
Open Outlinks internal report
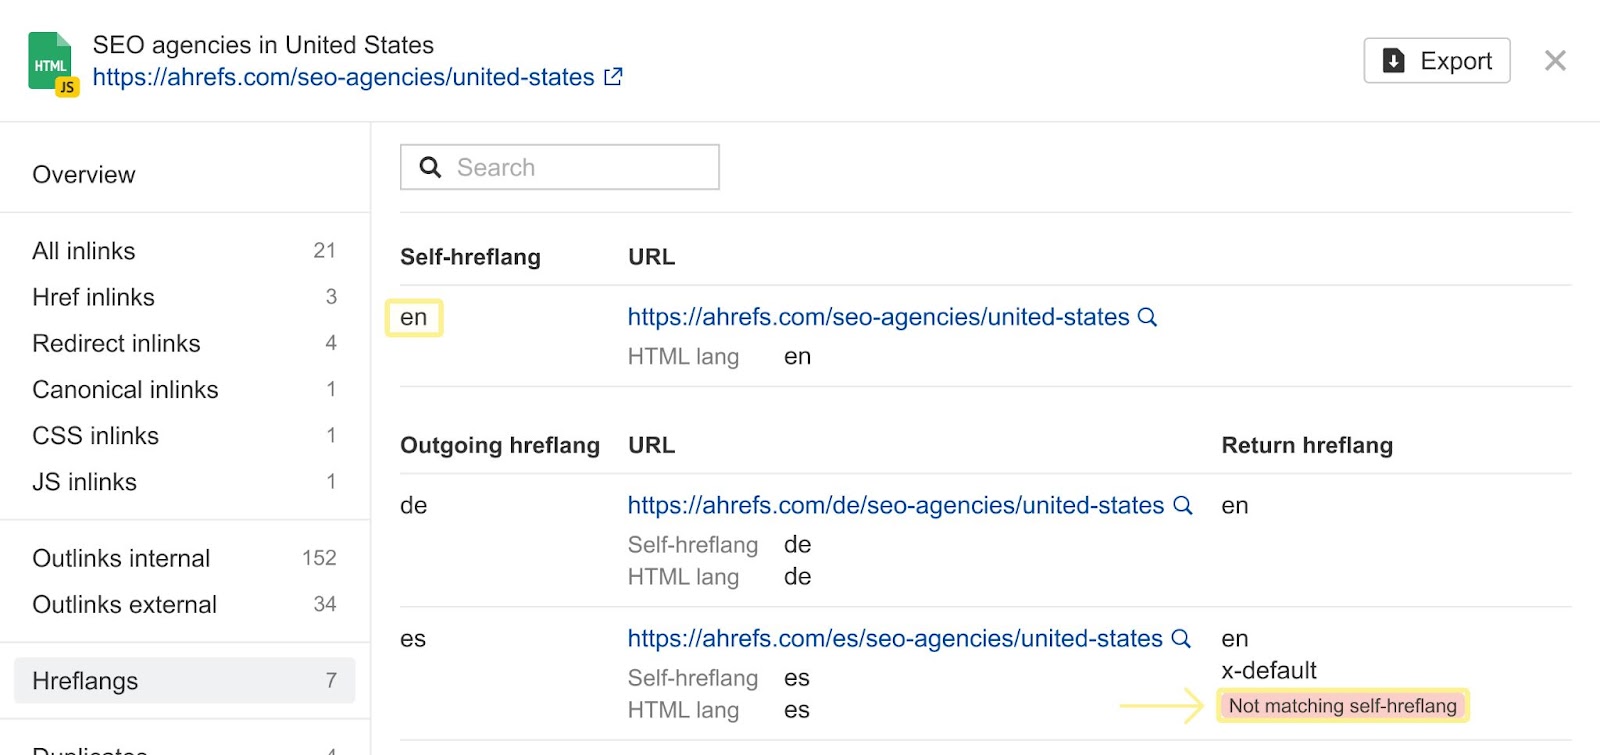click(121, 558)
